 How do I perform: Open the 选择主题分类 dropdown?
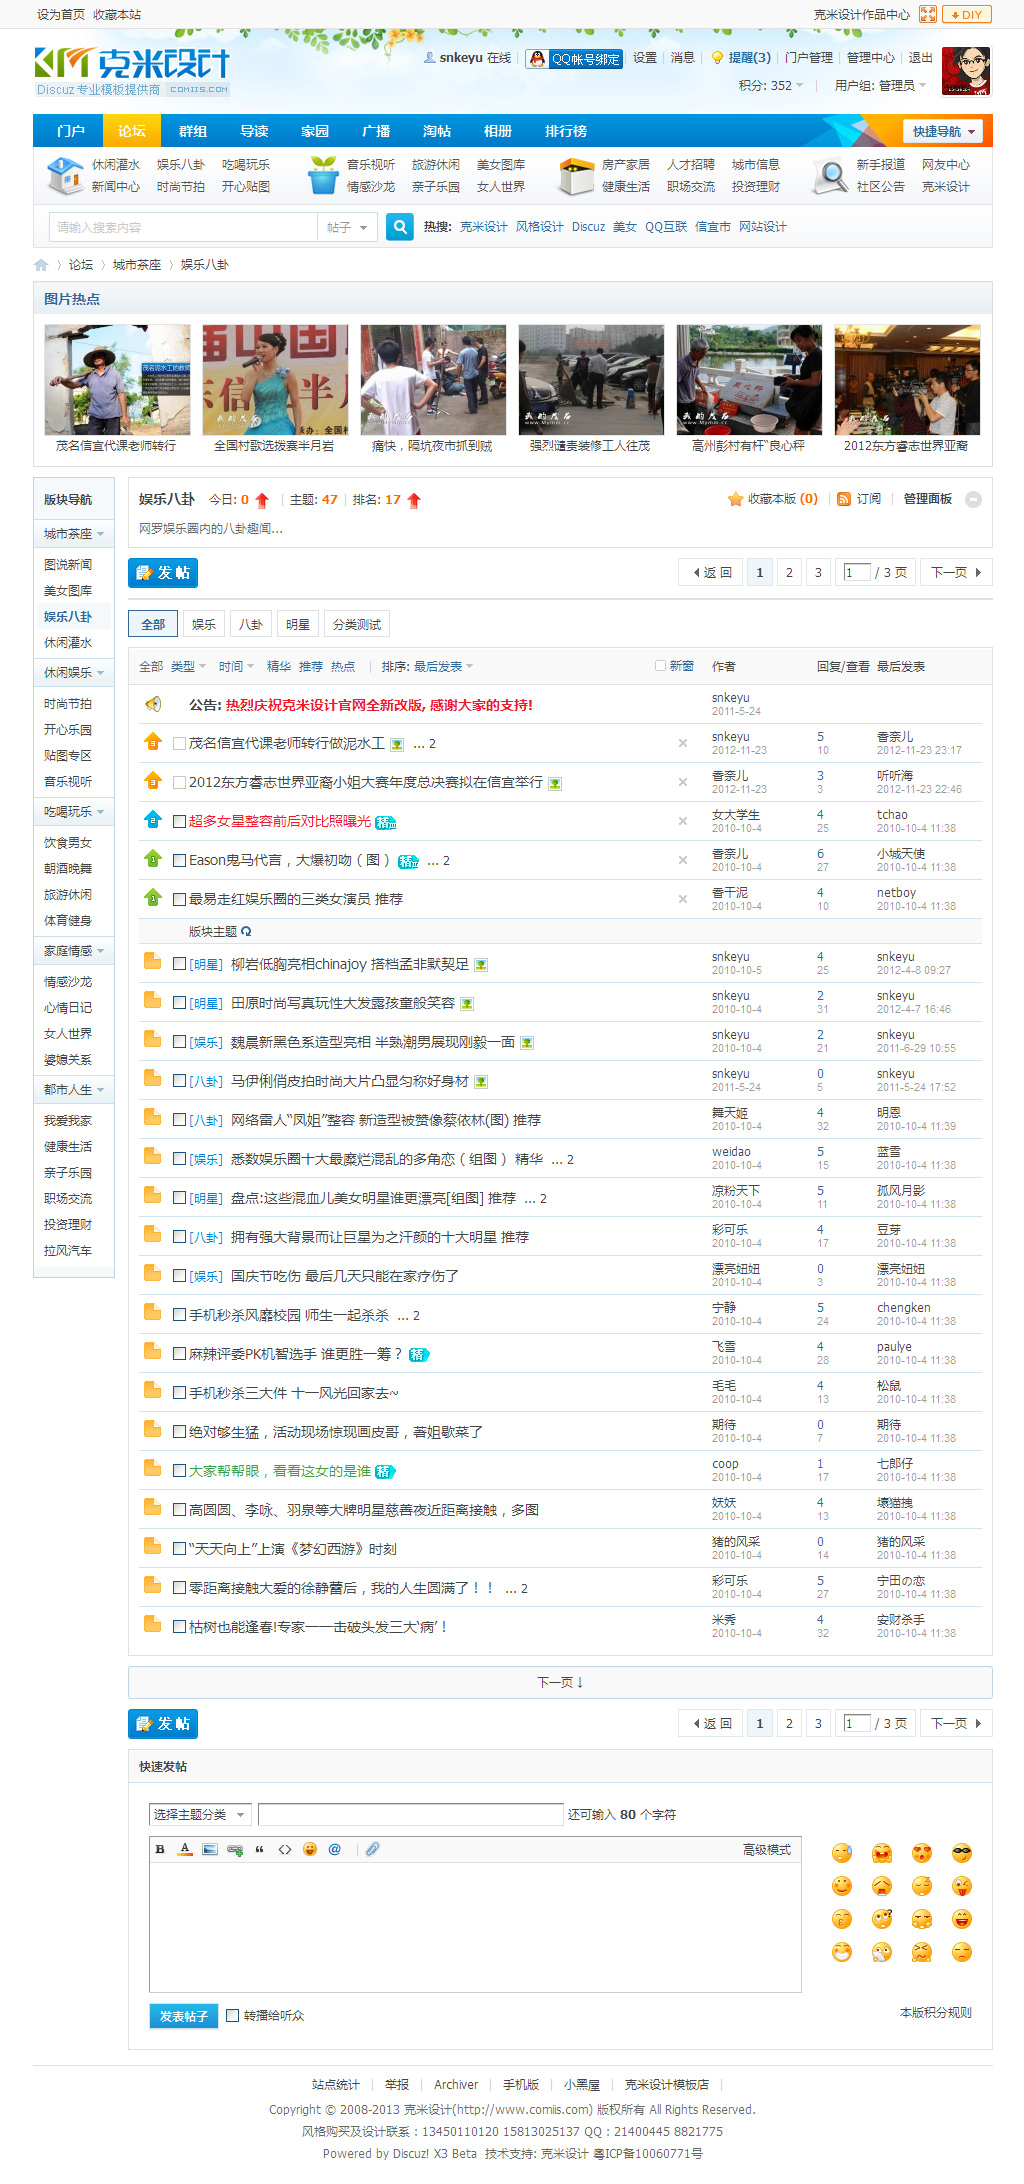tap(199, 1815)
